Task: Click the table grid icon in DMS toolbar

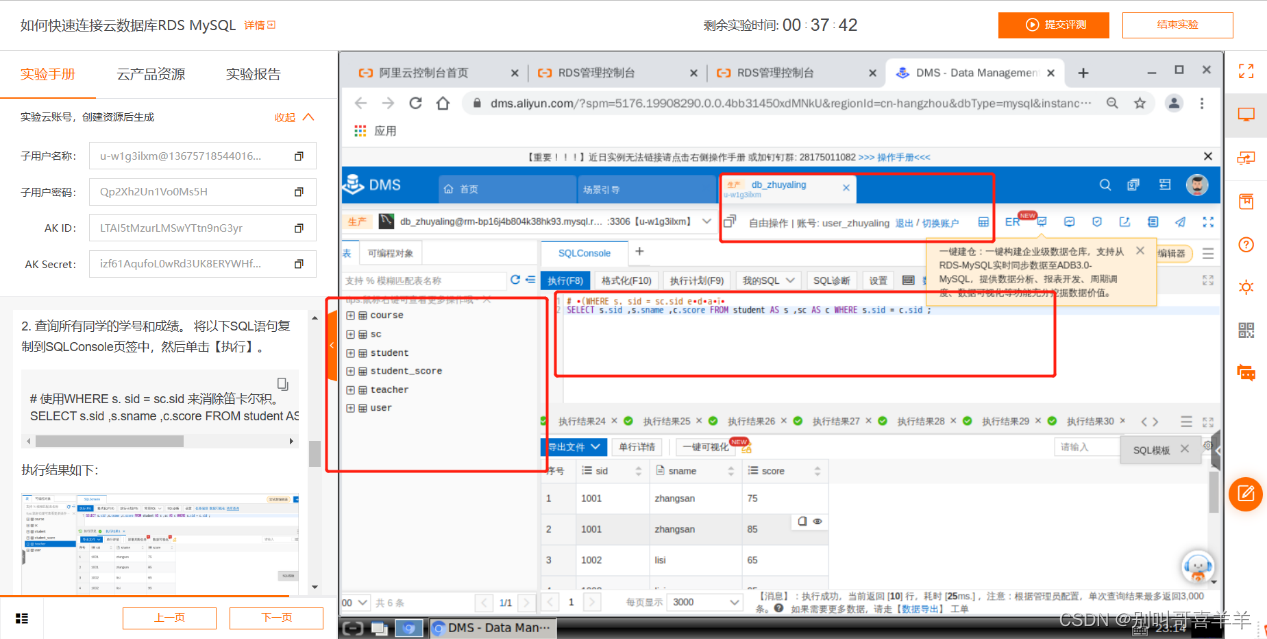Action: pos(983,222)
